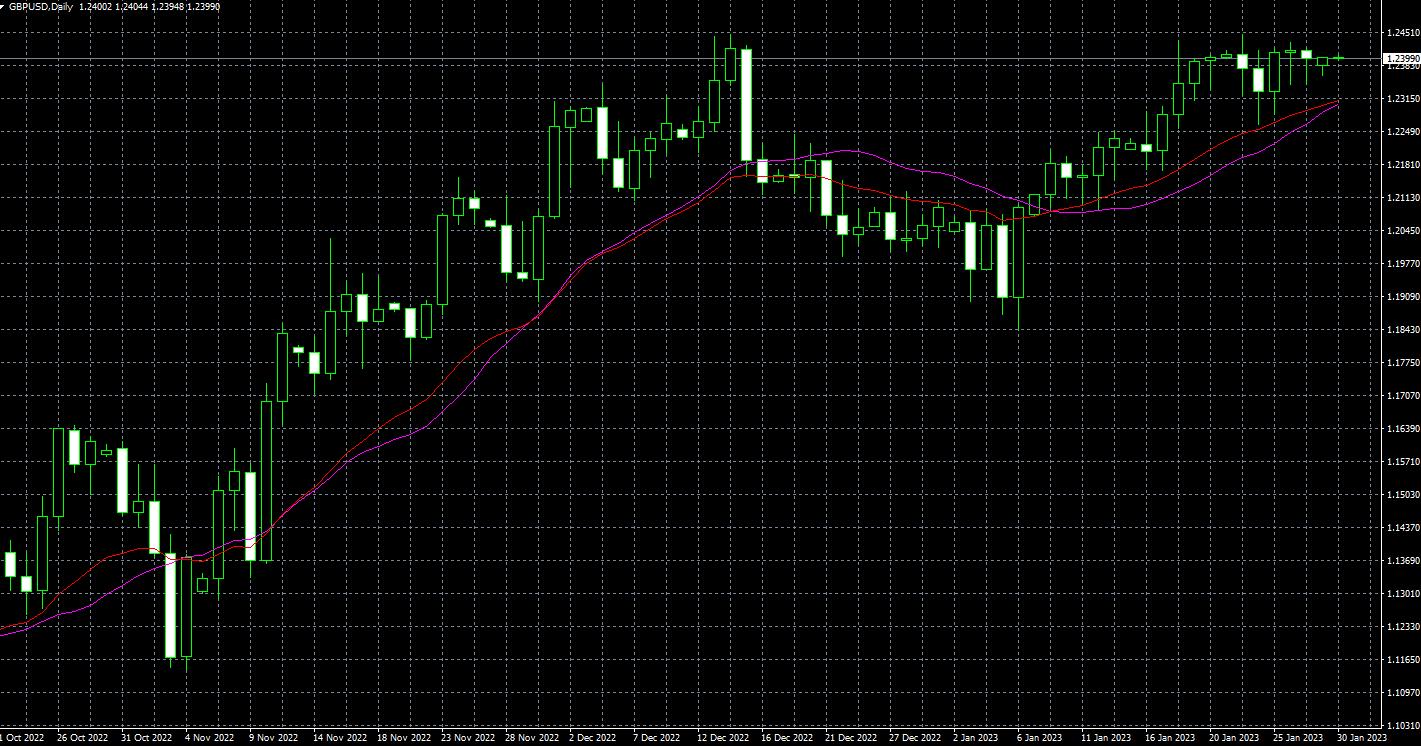
Task: Click the 1.13010 price scale label
Action: (1402, 594)
